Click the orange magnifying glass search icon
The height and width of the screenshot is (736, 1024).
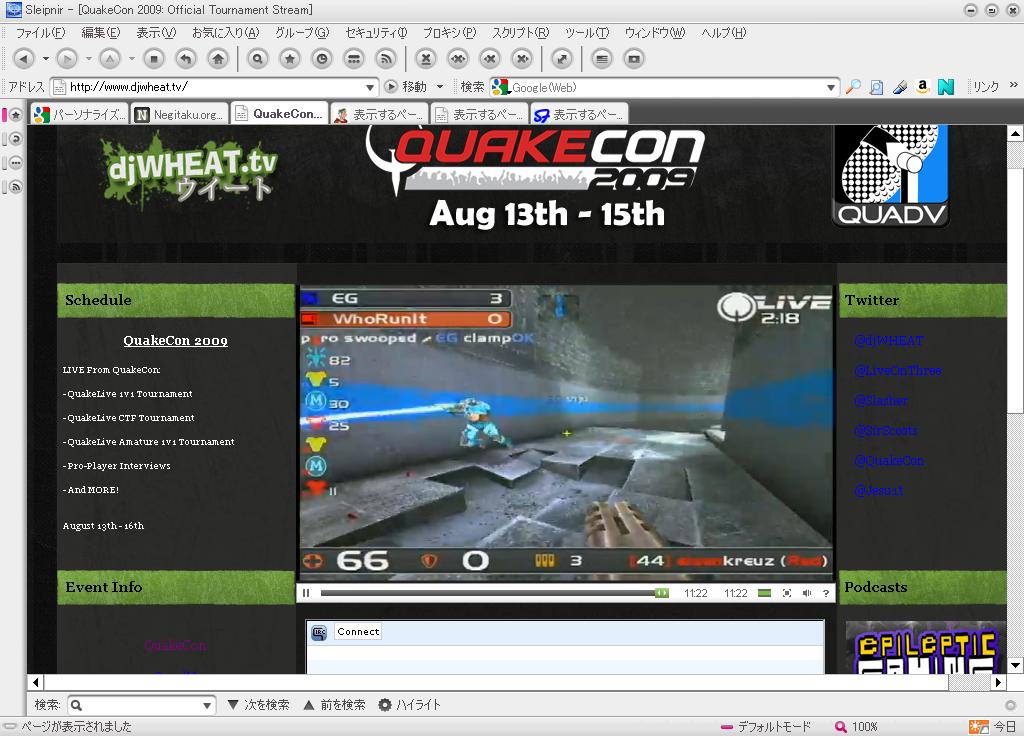point(853,87)
